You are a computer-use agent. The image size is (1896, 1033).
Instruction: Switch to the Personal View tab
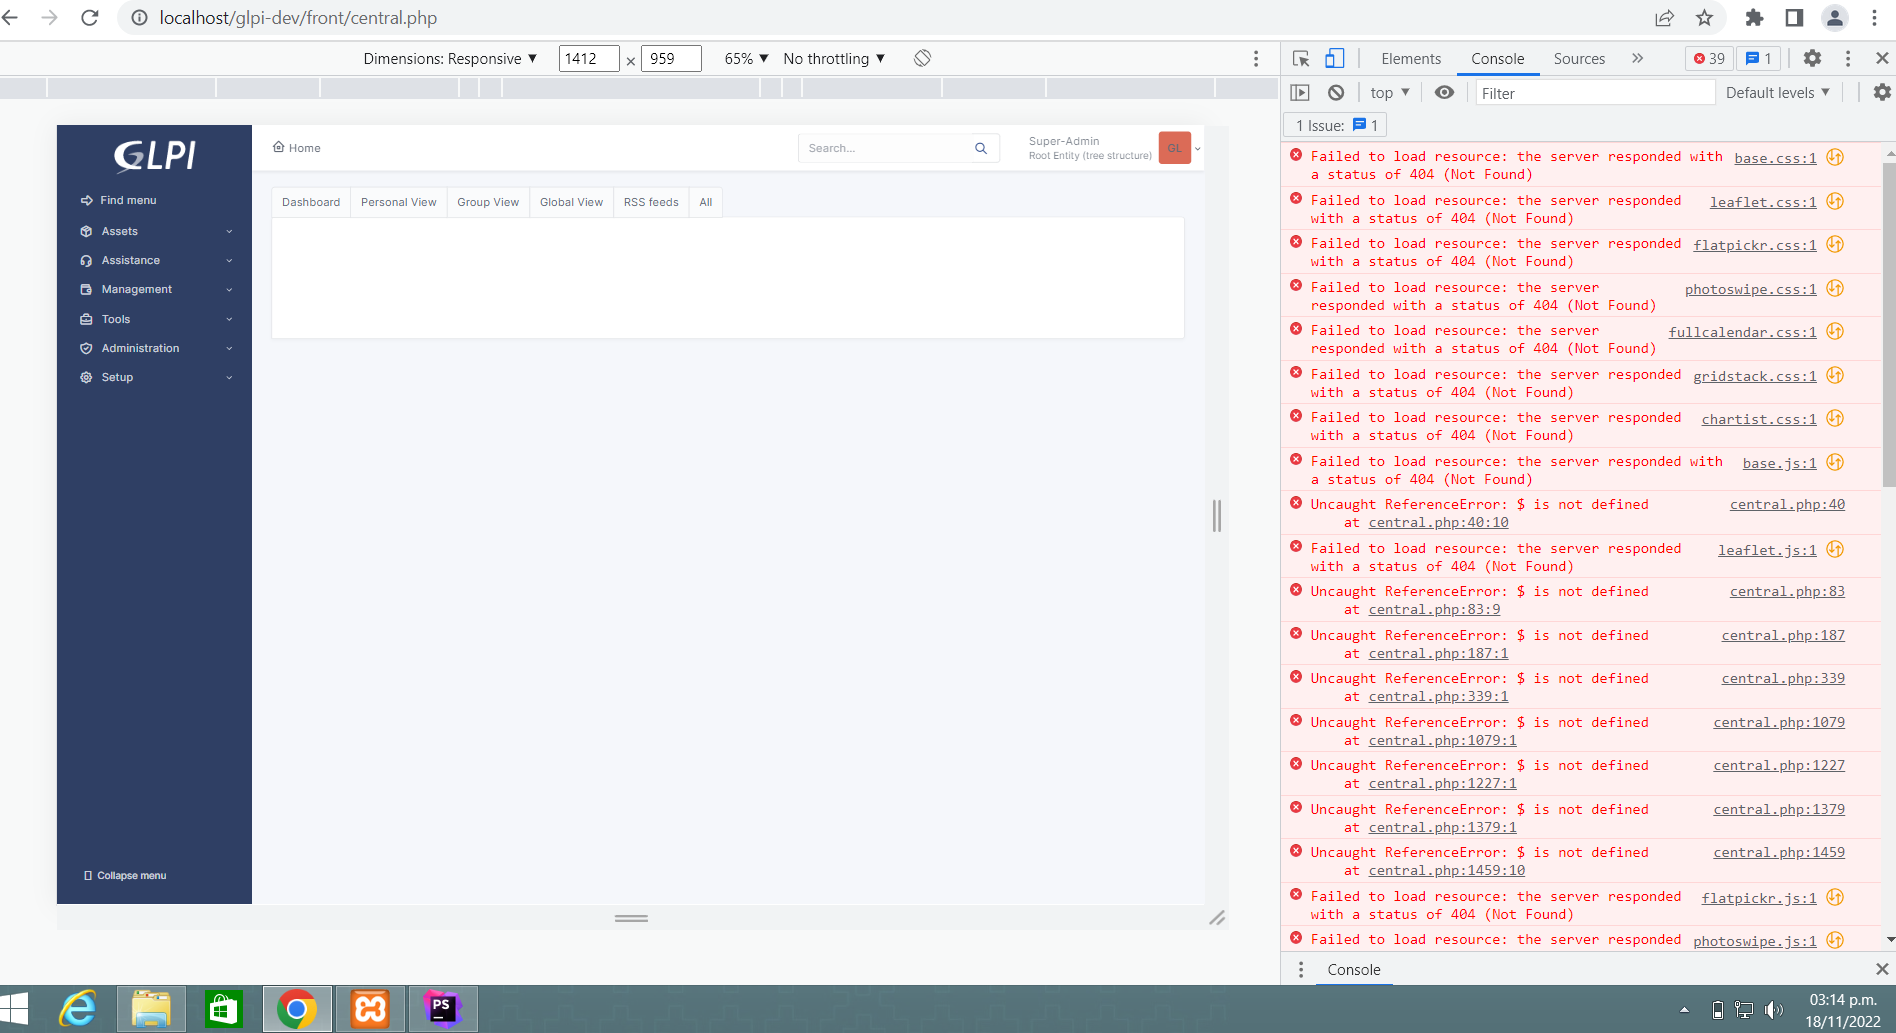click(398, 202)
